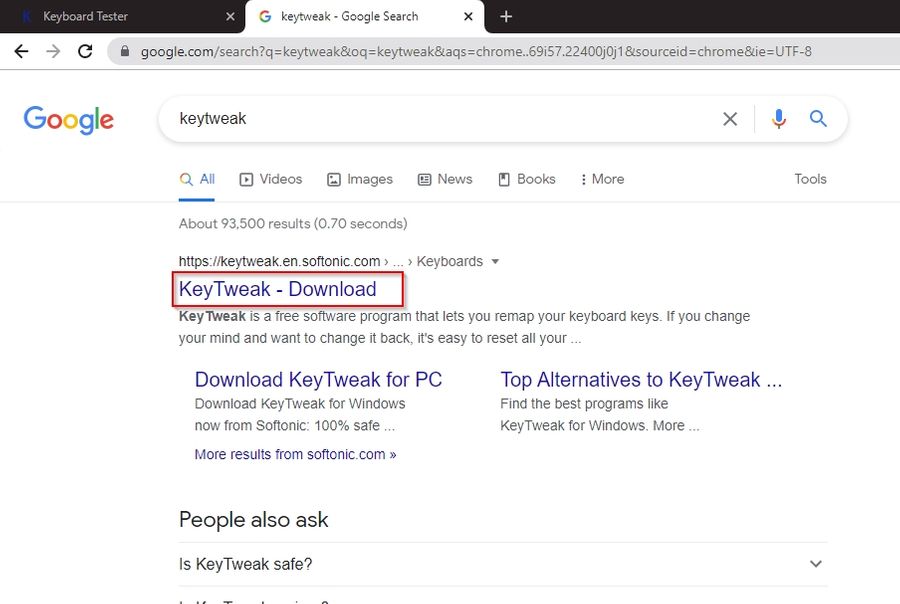
Task: Select the keytweak Google Search tab
Action: 364,17
